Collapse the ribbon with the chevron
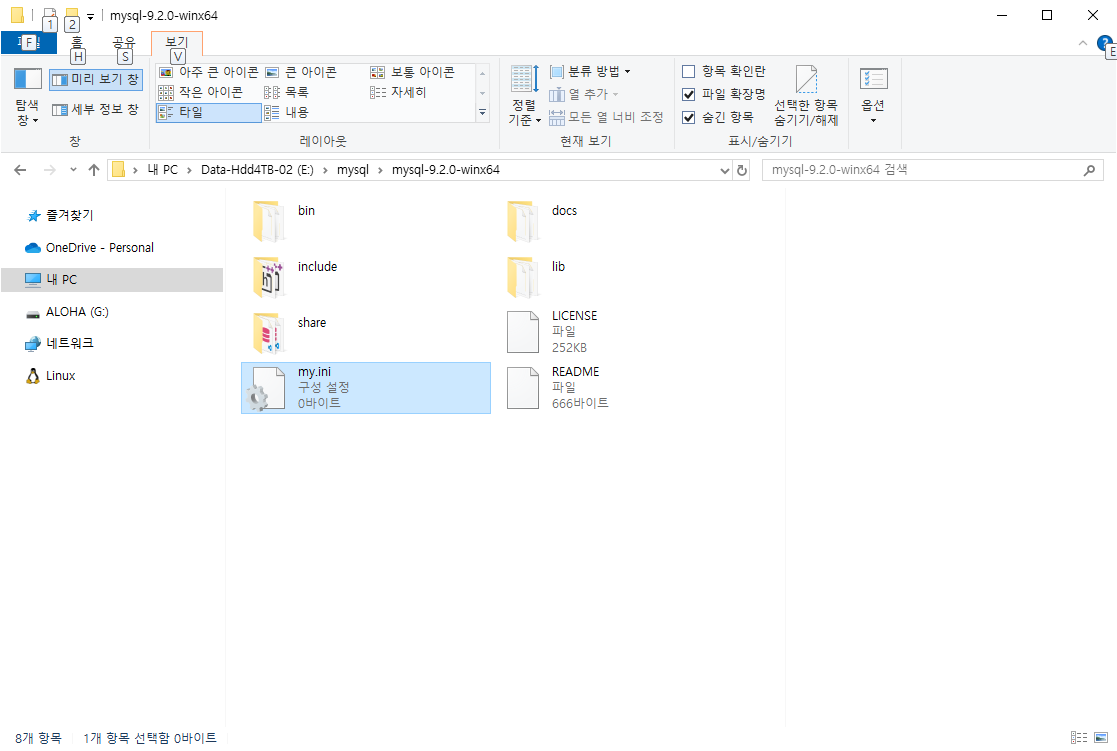The image size is (1117, 751). point(1083,43)
